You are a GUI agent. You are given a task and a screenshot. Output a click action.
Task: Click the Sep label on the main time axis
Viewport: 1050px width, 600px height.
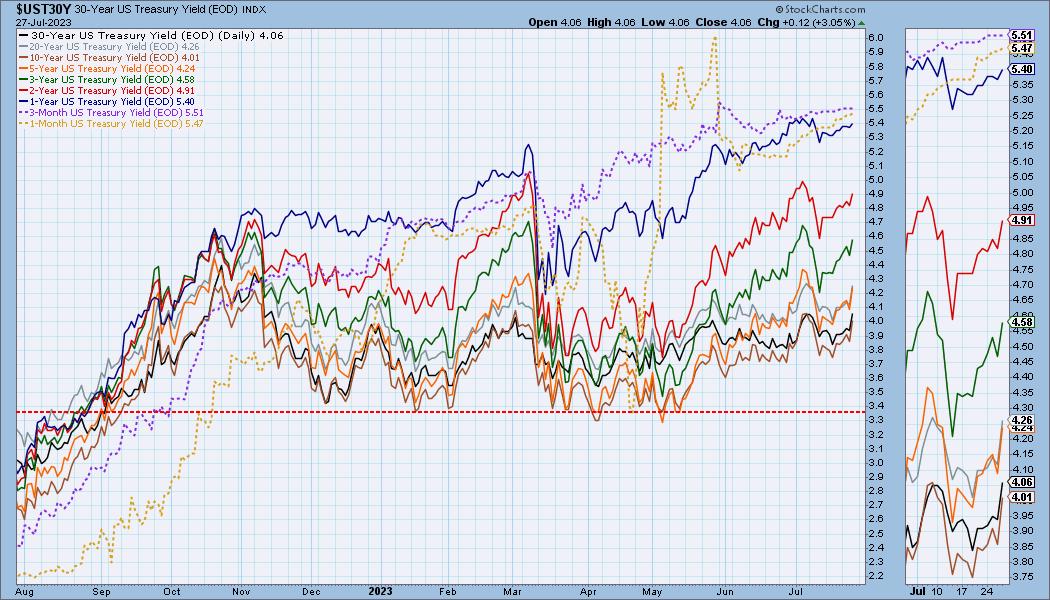point(101,592)
